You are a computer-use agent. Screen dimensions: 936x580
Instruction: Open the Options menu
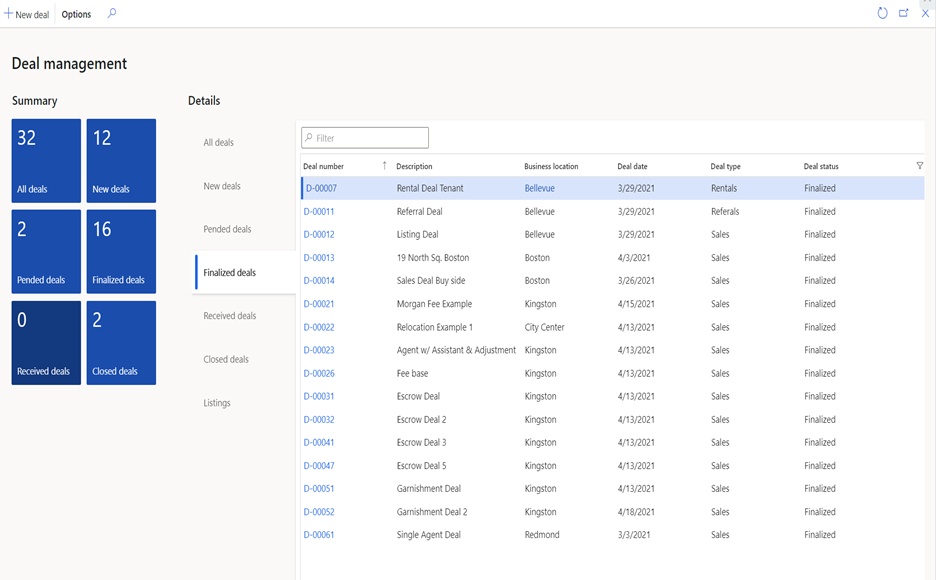point(75,14)
